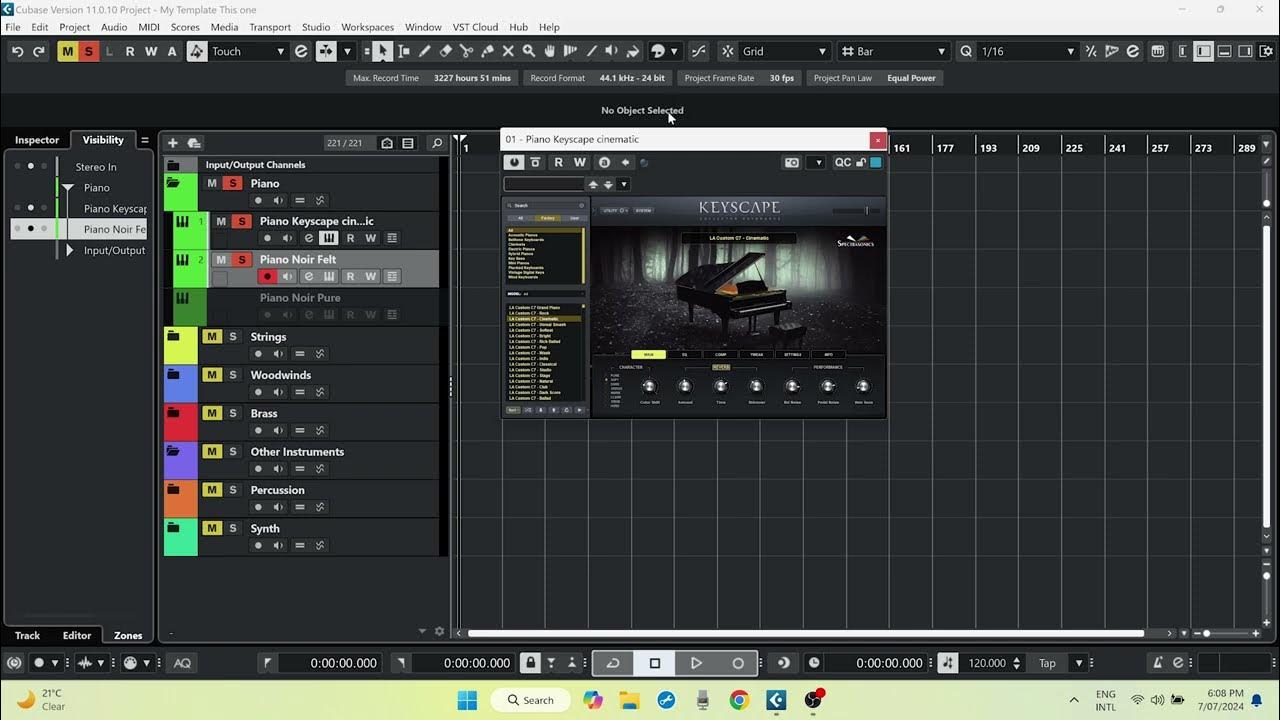The height and width of the screenshot is (720, 1280).
Task: Switch to the Editor tab
Action: coord(77,635)
